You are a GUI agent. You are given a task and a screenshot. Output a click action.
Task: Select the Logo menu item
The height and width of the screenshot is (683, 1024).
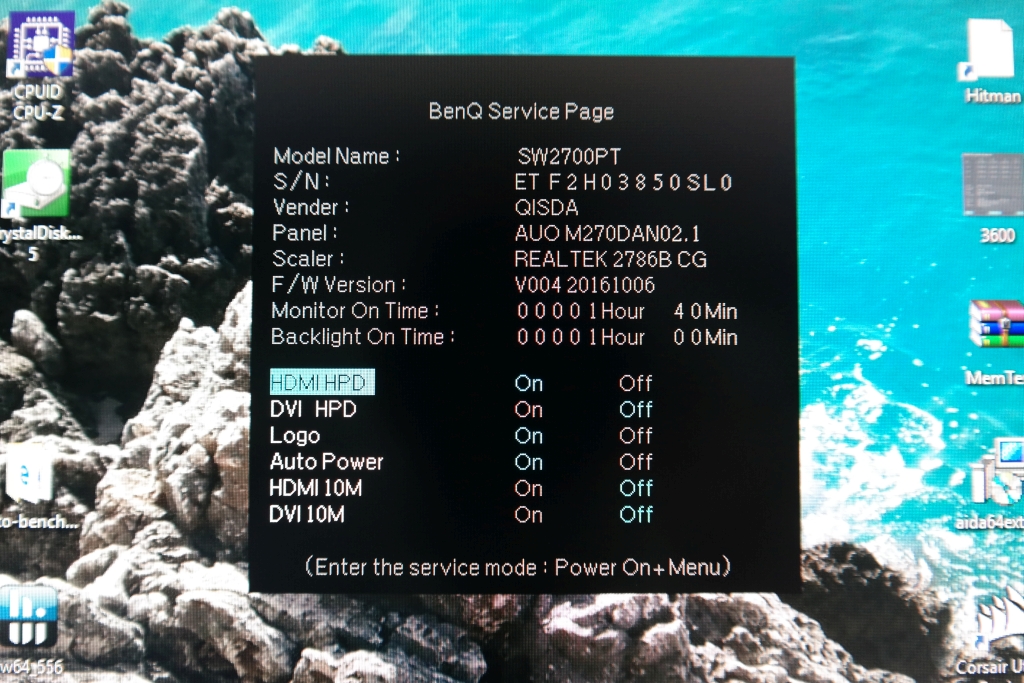pos(295,436)
